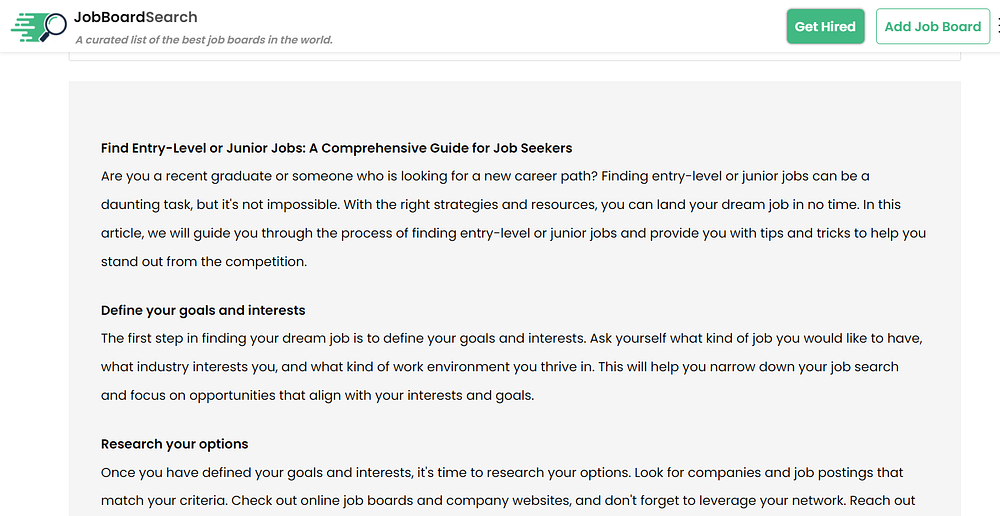Click the curated list tagline text

204,40
